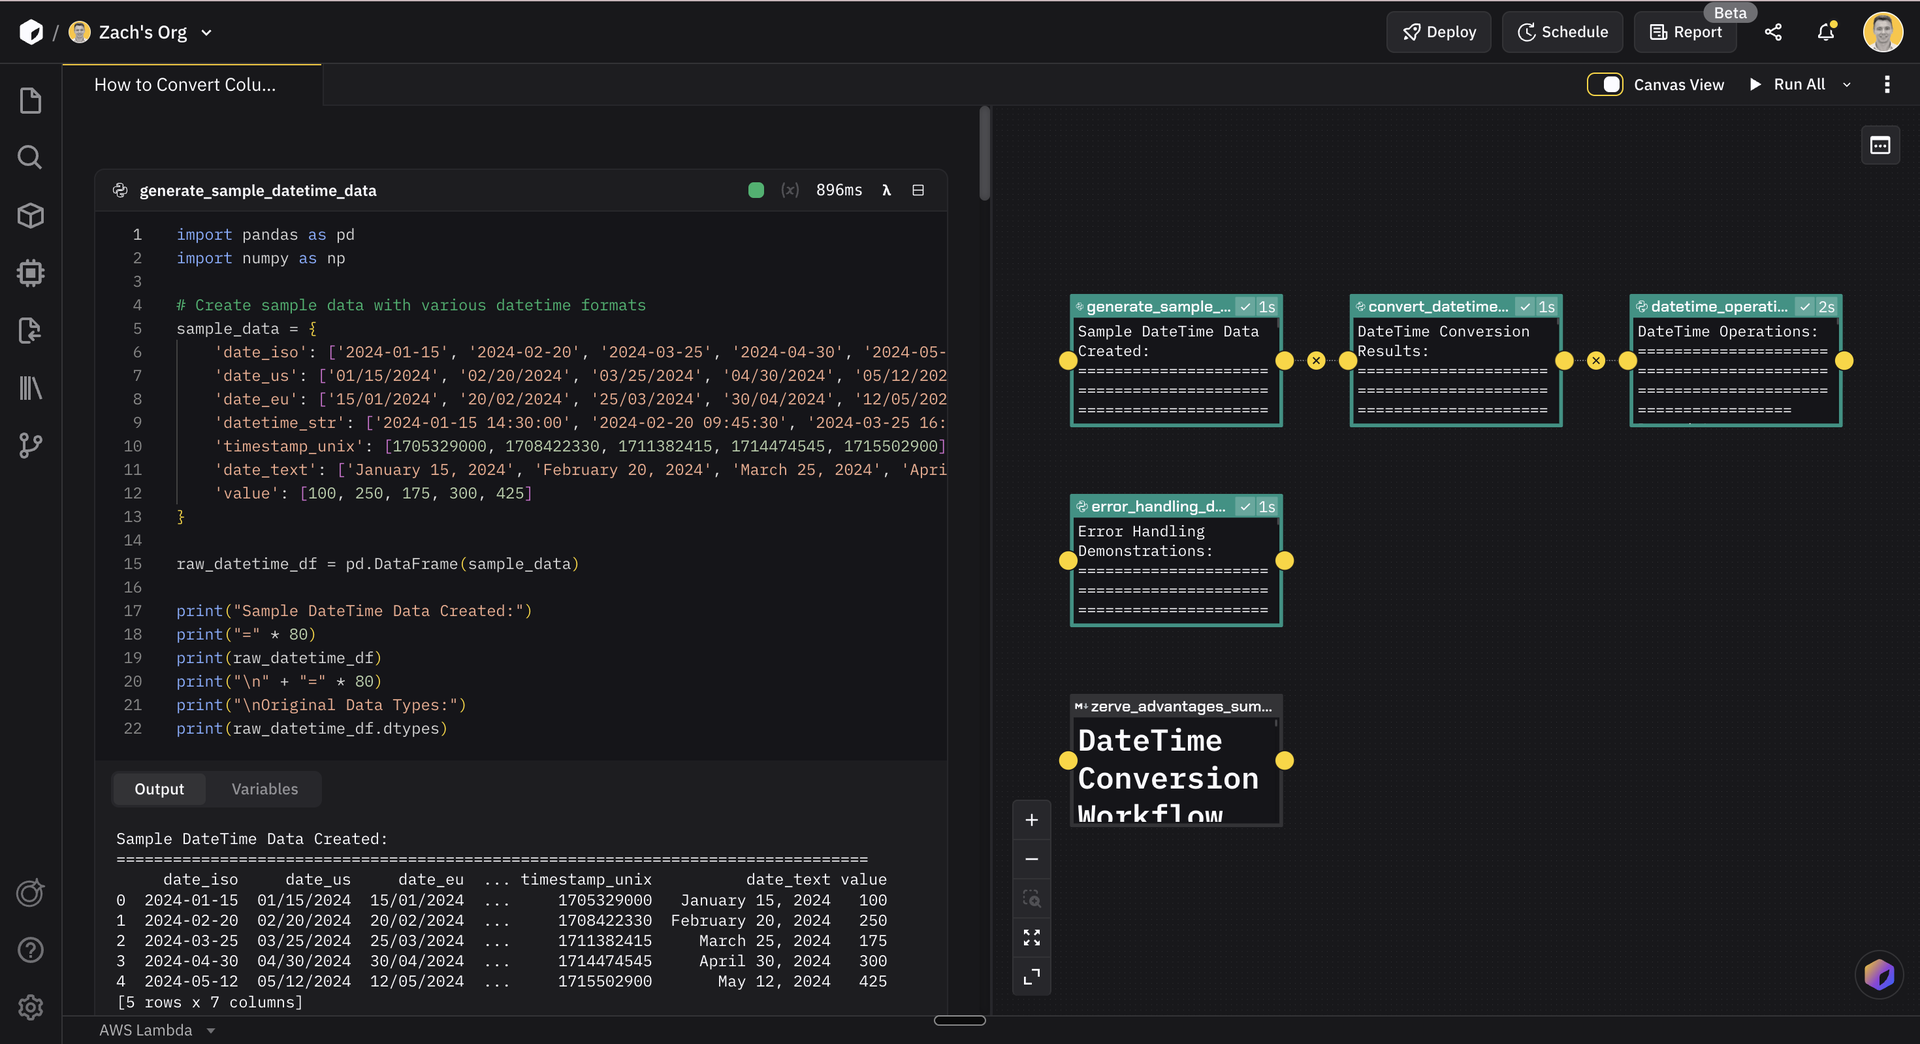
Task: Click the share icon in top bar
Action: click(x=1773, y=32)
